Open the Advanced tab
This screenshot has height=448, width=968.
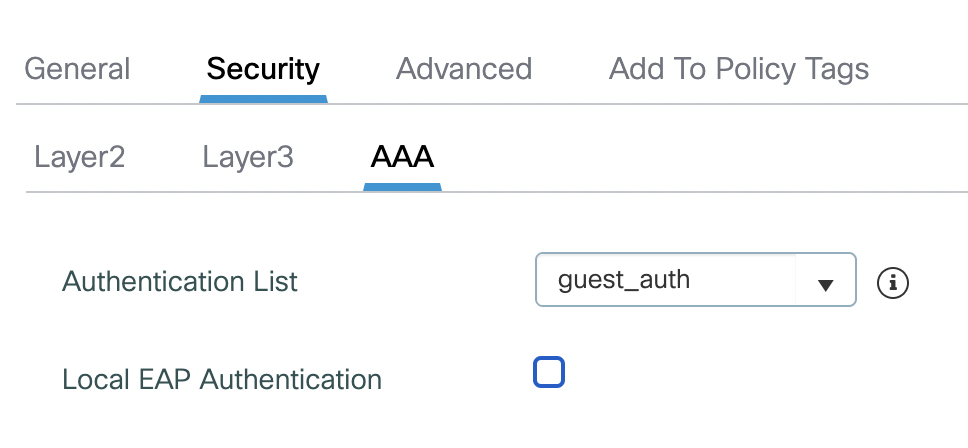(x=464, y=69)
